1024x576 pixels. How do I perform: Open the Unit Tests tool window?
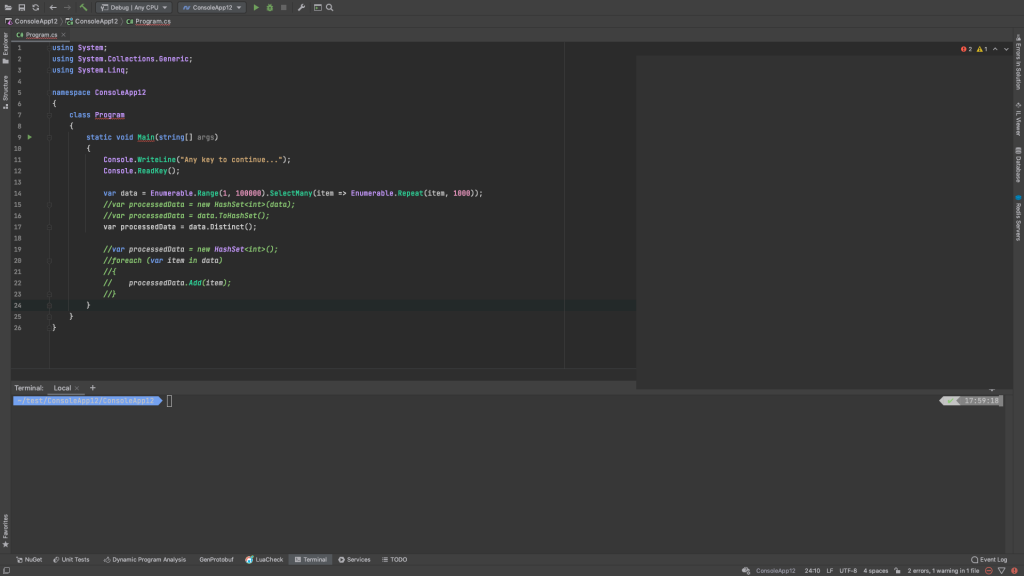tap(71, 560)
